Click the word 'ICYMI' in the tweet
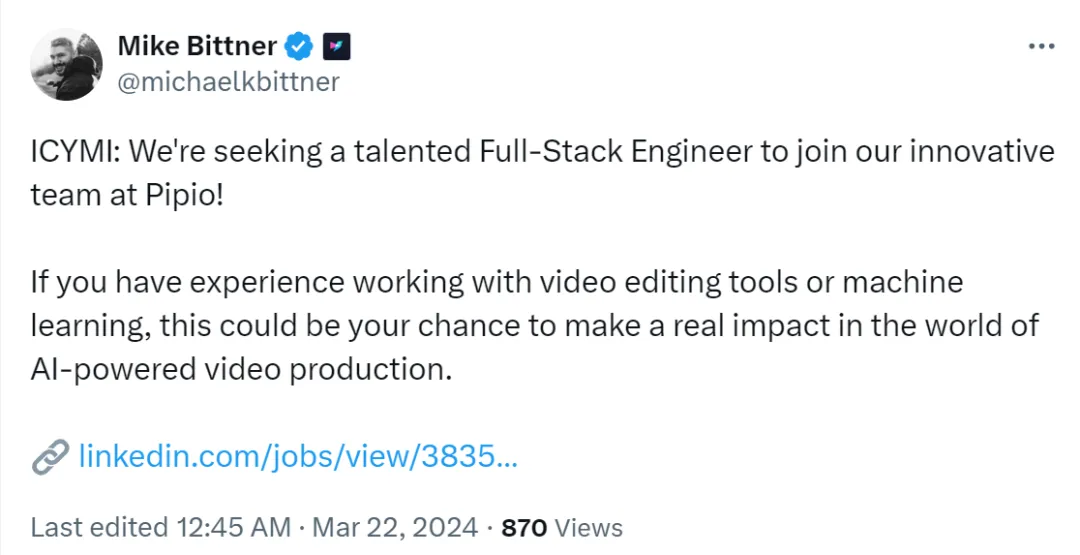The width and height of the screenshot is (1080, 555). [72, 152]
